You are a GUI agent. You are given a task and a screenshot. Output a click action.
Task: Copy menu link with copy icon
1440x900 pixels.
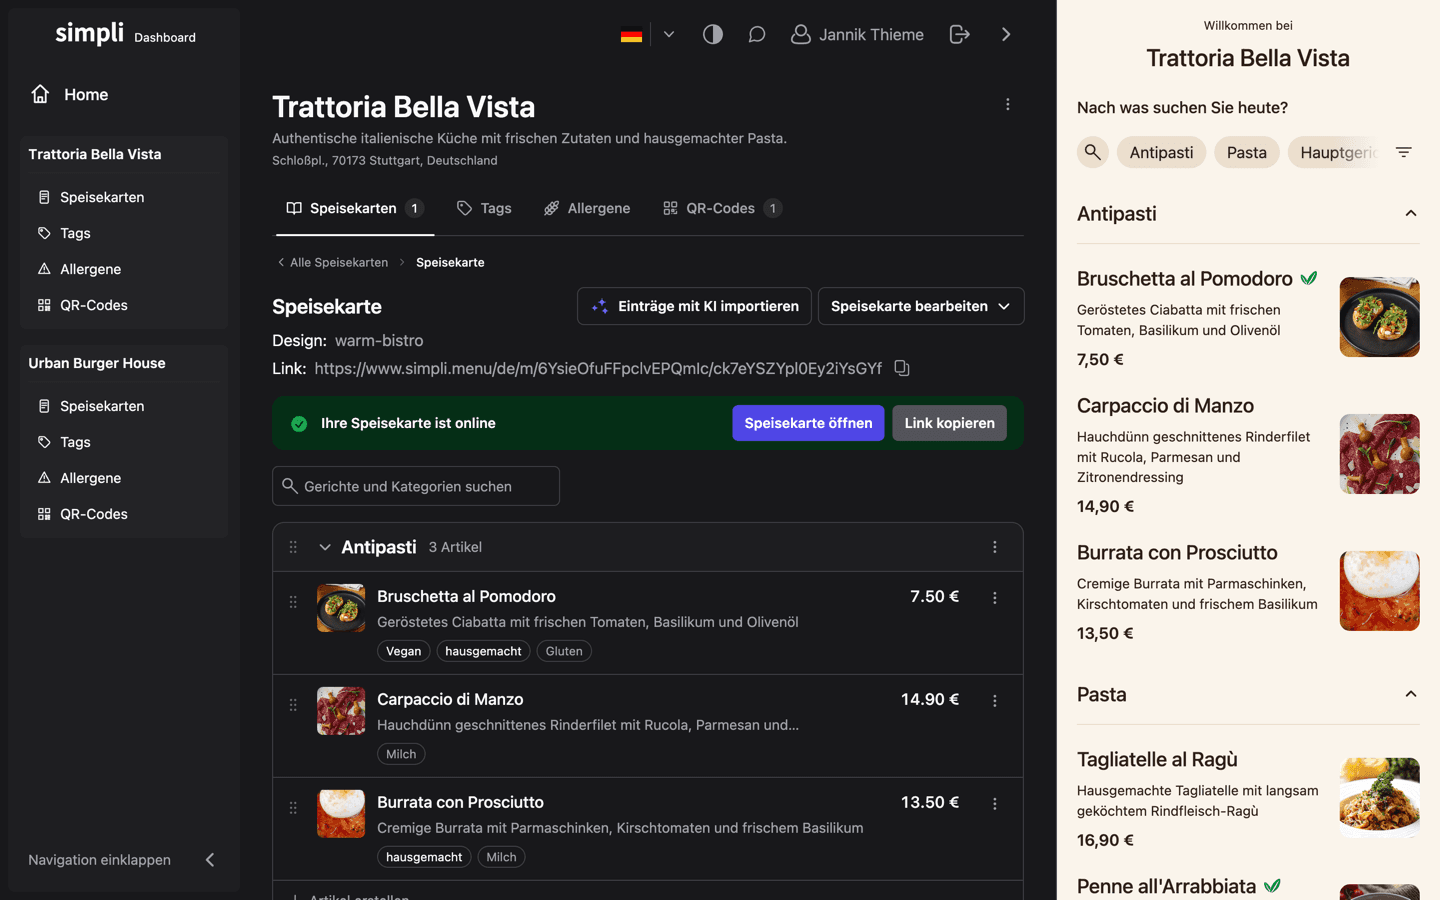902,368
